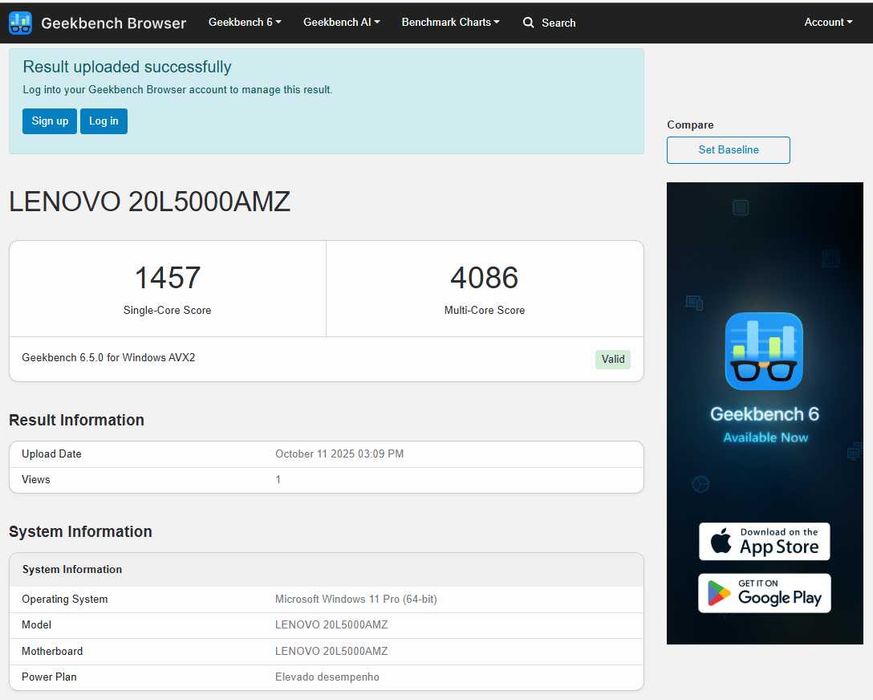Image resolution: width=873 pixels, height=700 pixels.
Task: Click 'Geekbench 6.5.0 for Windows AVX2' text
Action: [x=109, y=358]
